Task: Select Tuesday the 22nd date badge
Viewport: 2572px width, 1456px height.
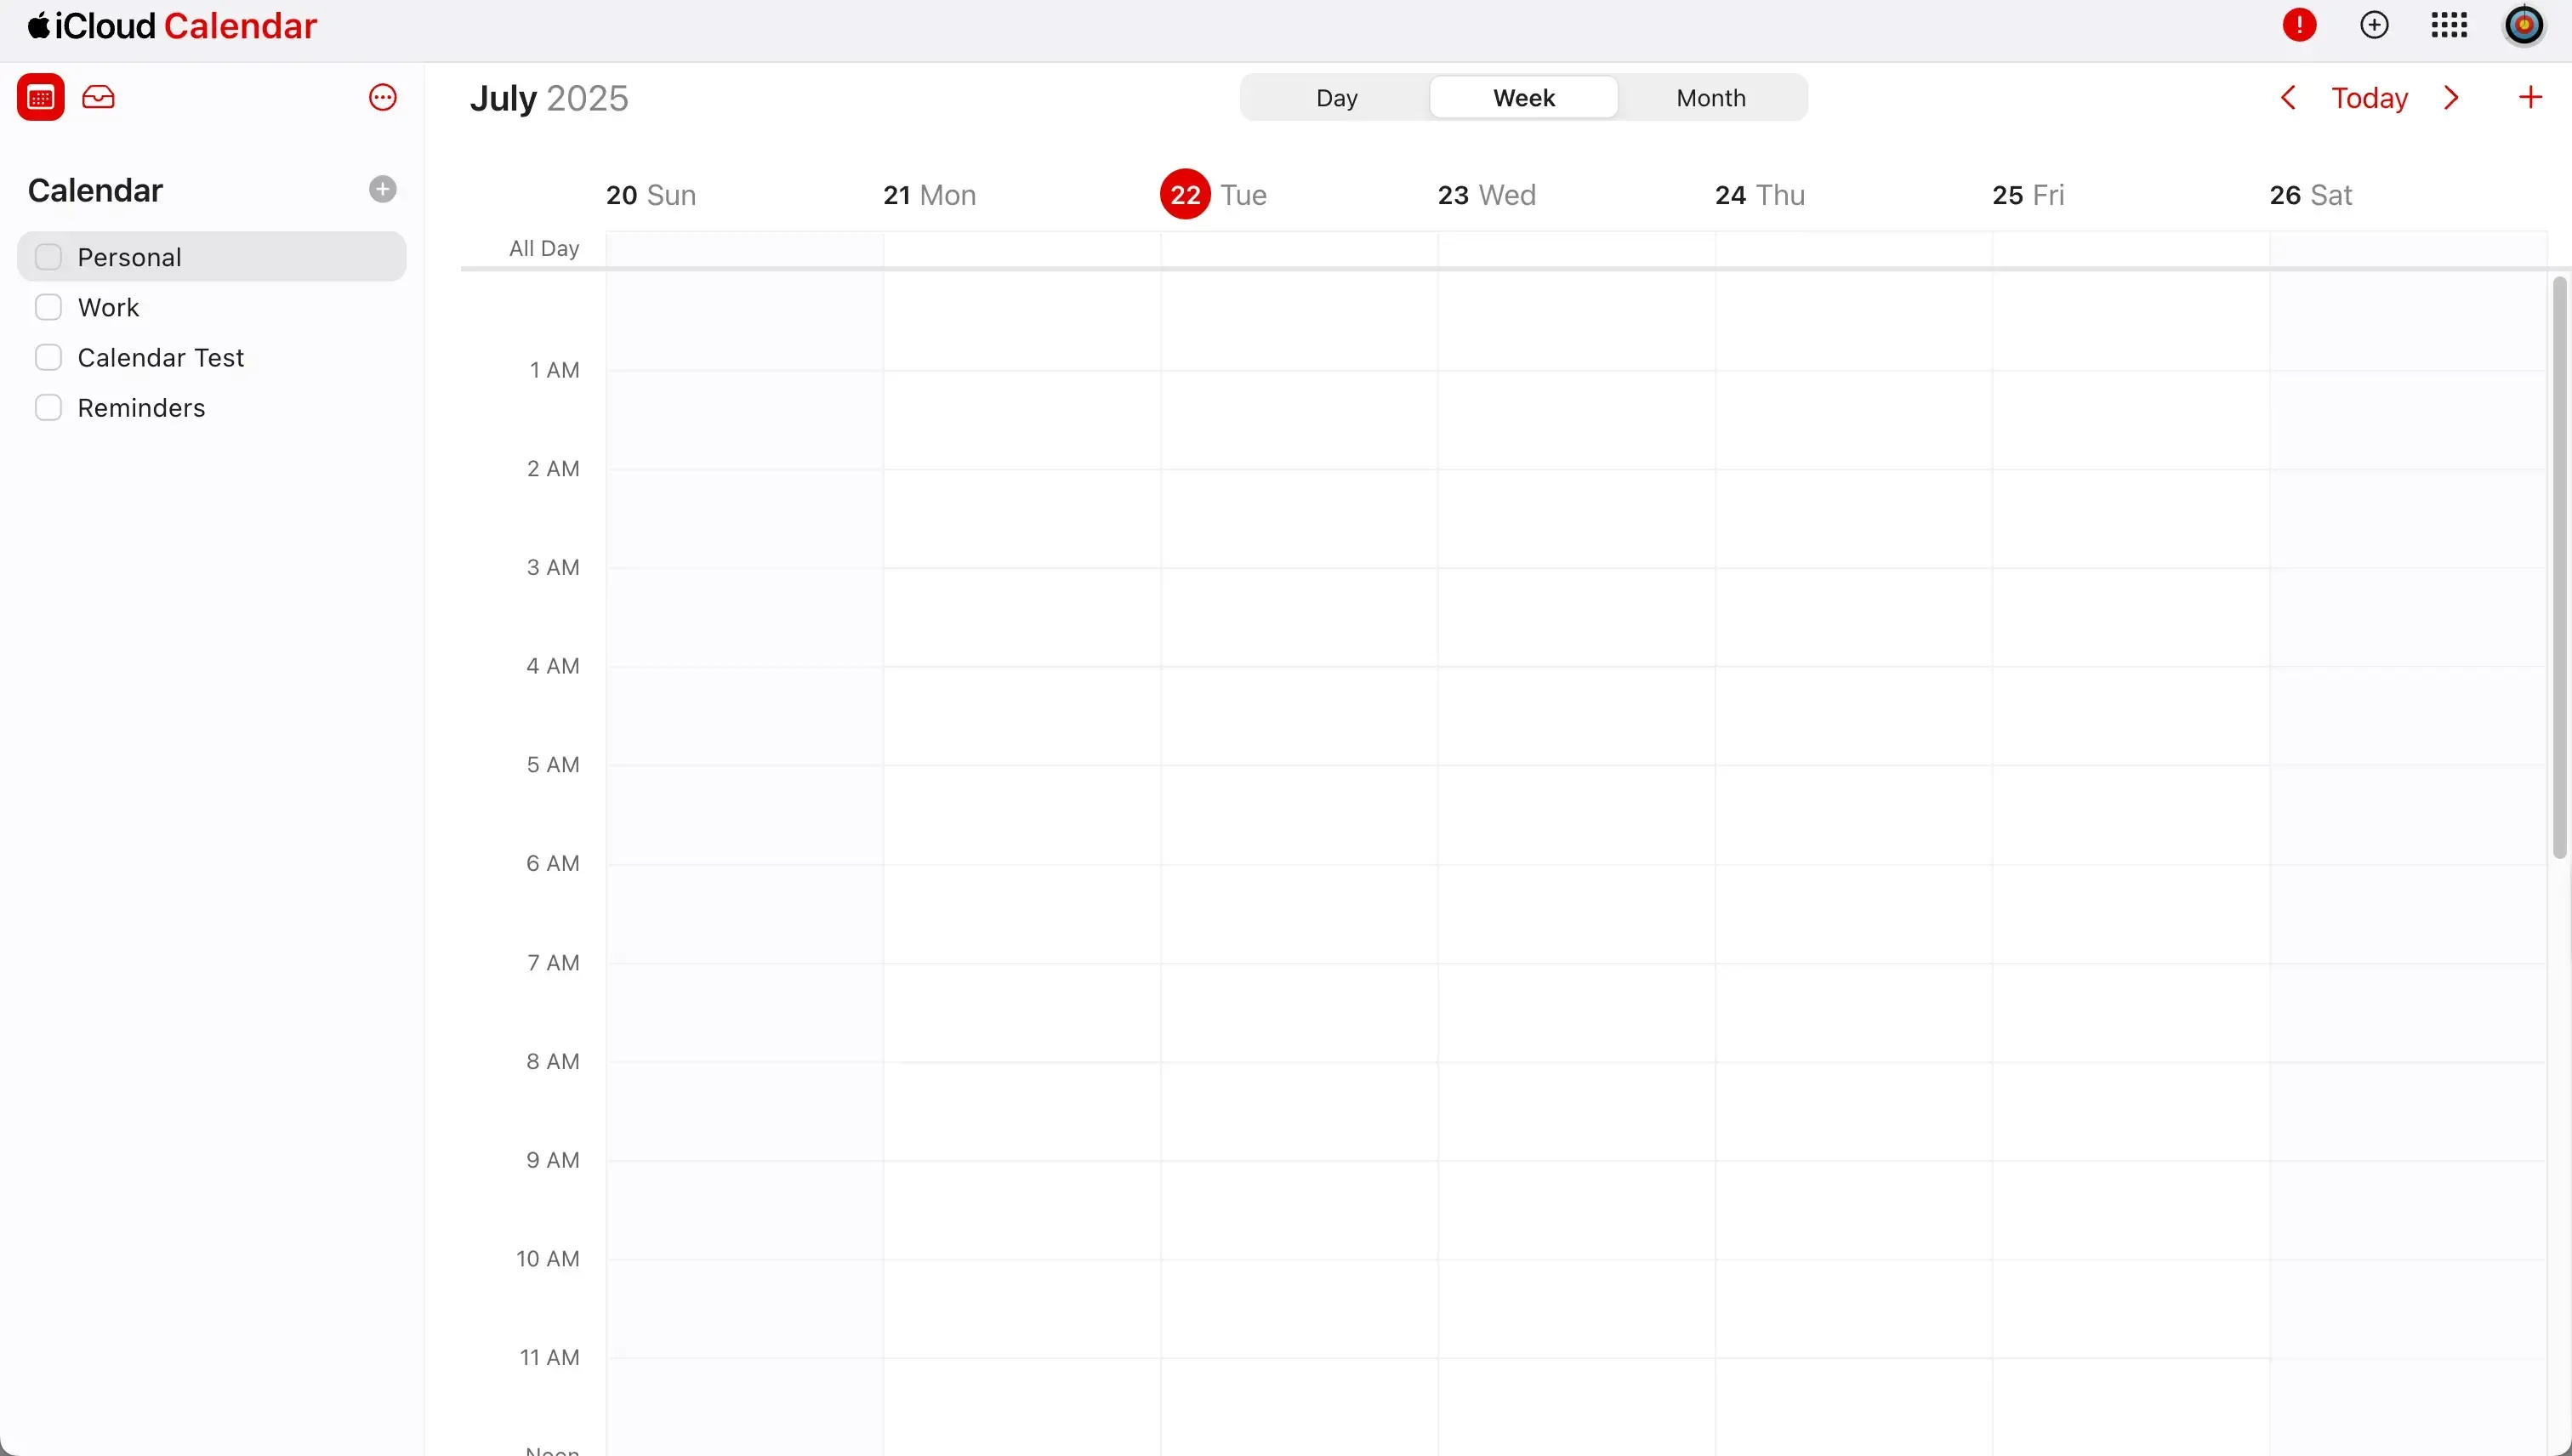Action: [1184, 194]
